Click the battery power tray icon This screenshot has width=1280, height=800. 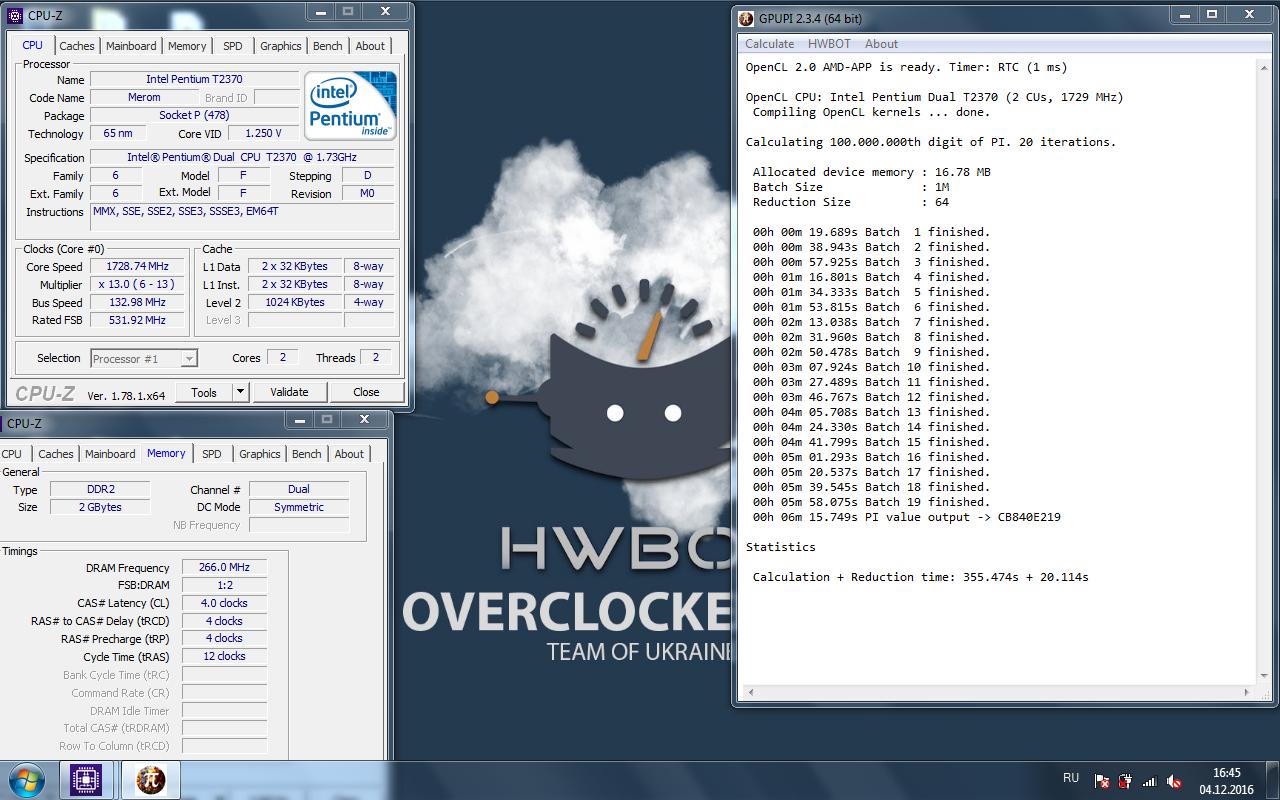(1126, 781)
